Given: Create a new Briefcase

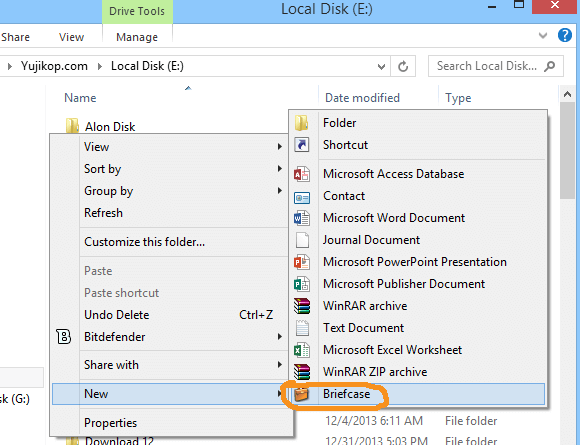Looking at the screenshot, I should tap(418, 394).
